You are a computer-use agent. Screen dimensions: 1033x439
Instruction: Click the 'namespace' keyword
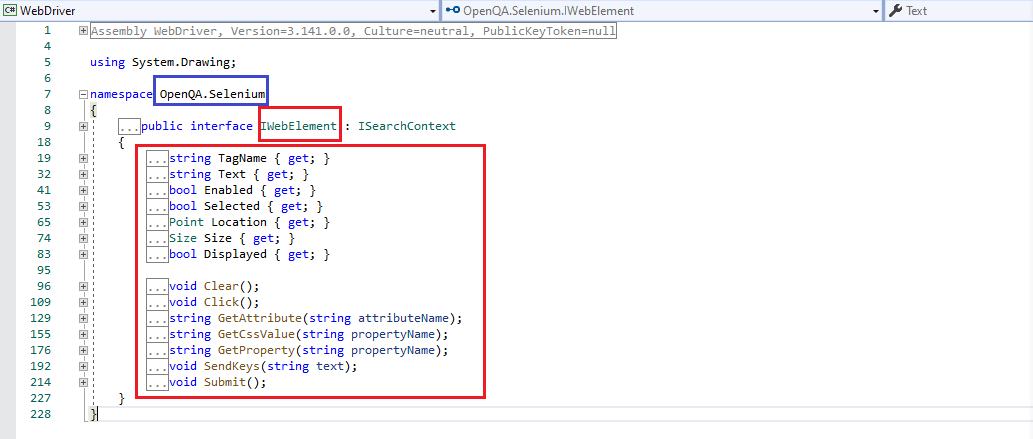121,94
